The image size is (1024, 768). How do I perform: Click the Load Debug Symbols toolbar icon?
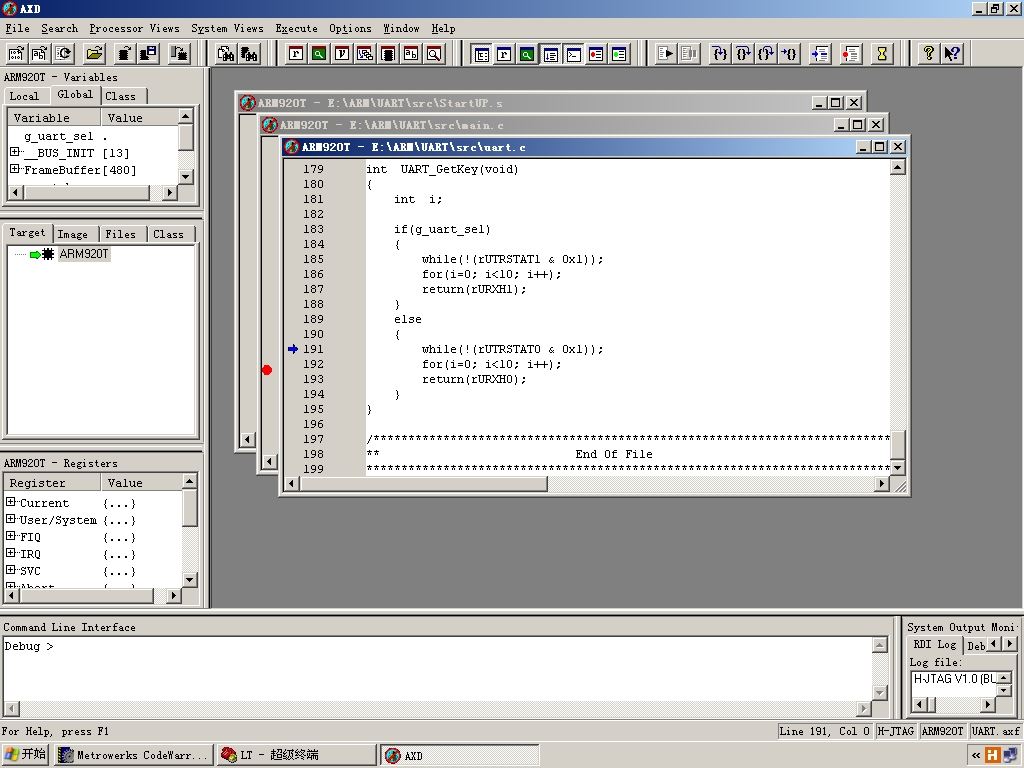(40, 54)
